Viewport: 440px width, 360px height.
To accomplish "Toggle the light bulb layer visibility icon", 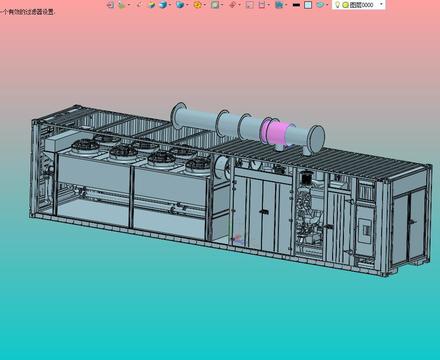I will click(x=337, y=5).
